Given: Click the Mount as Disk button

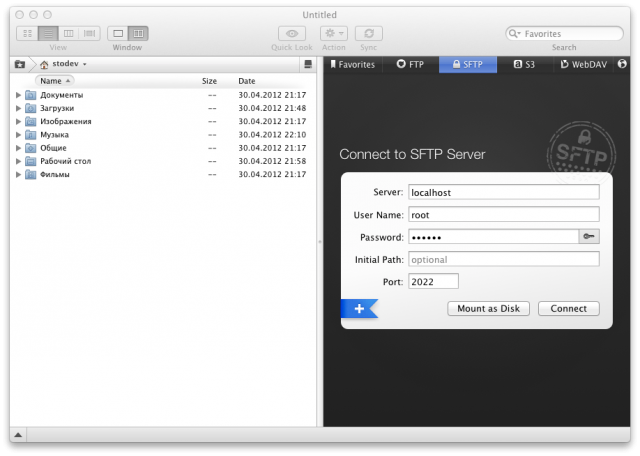Looking at the screenshot, I should click(488, 309).
